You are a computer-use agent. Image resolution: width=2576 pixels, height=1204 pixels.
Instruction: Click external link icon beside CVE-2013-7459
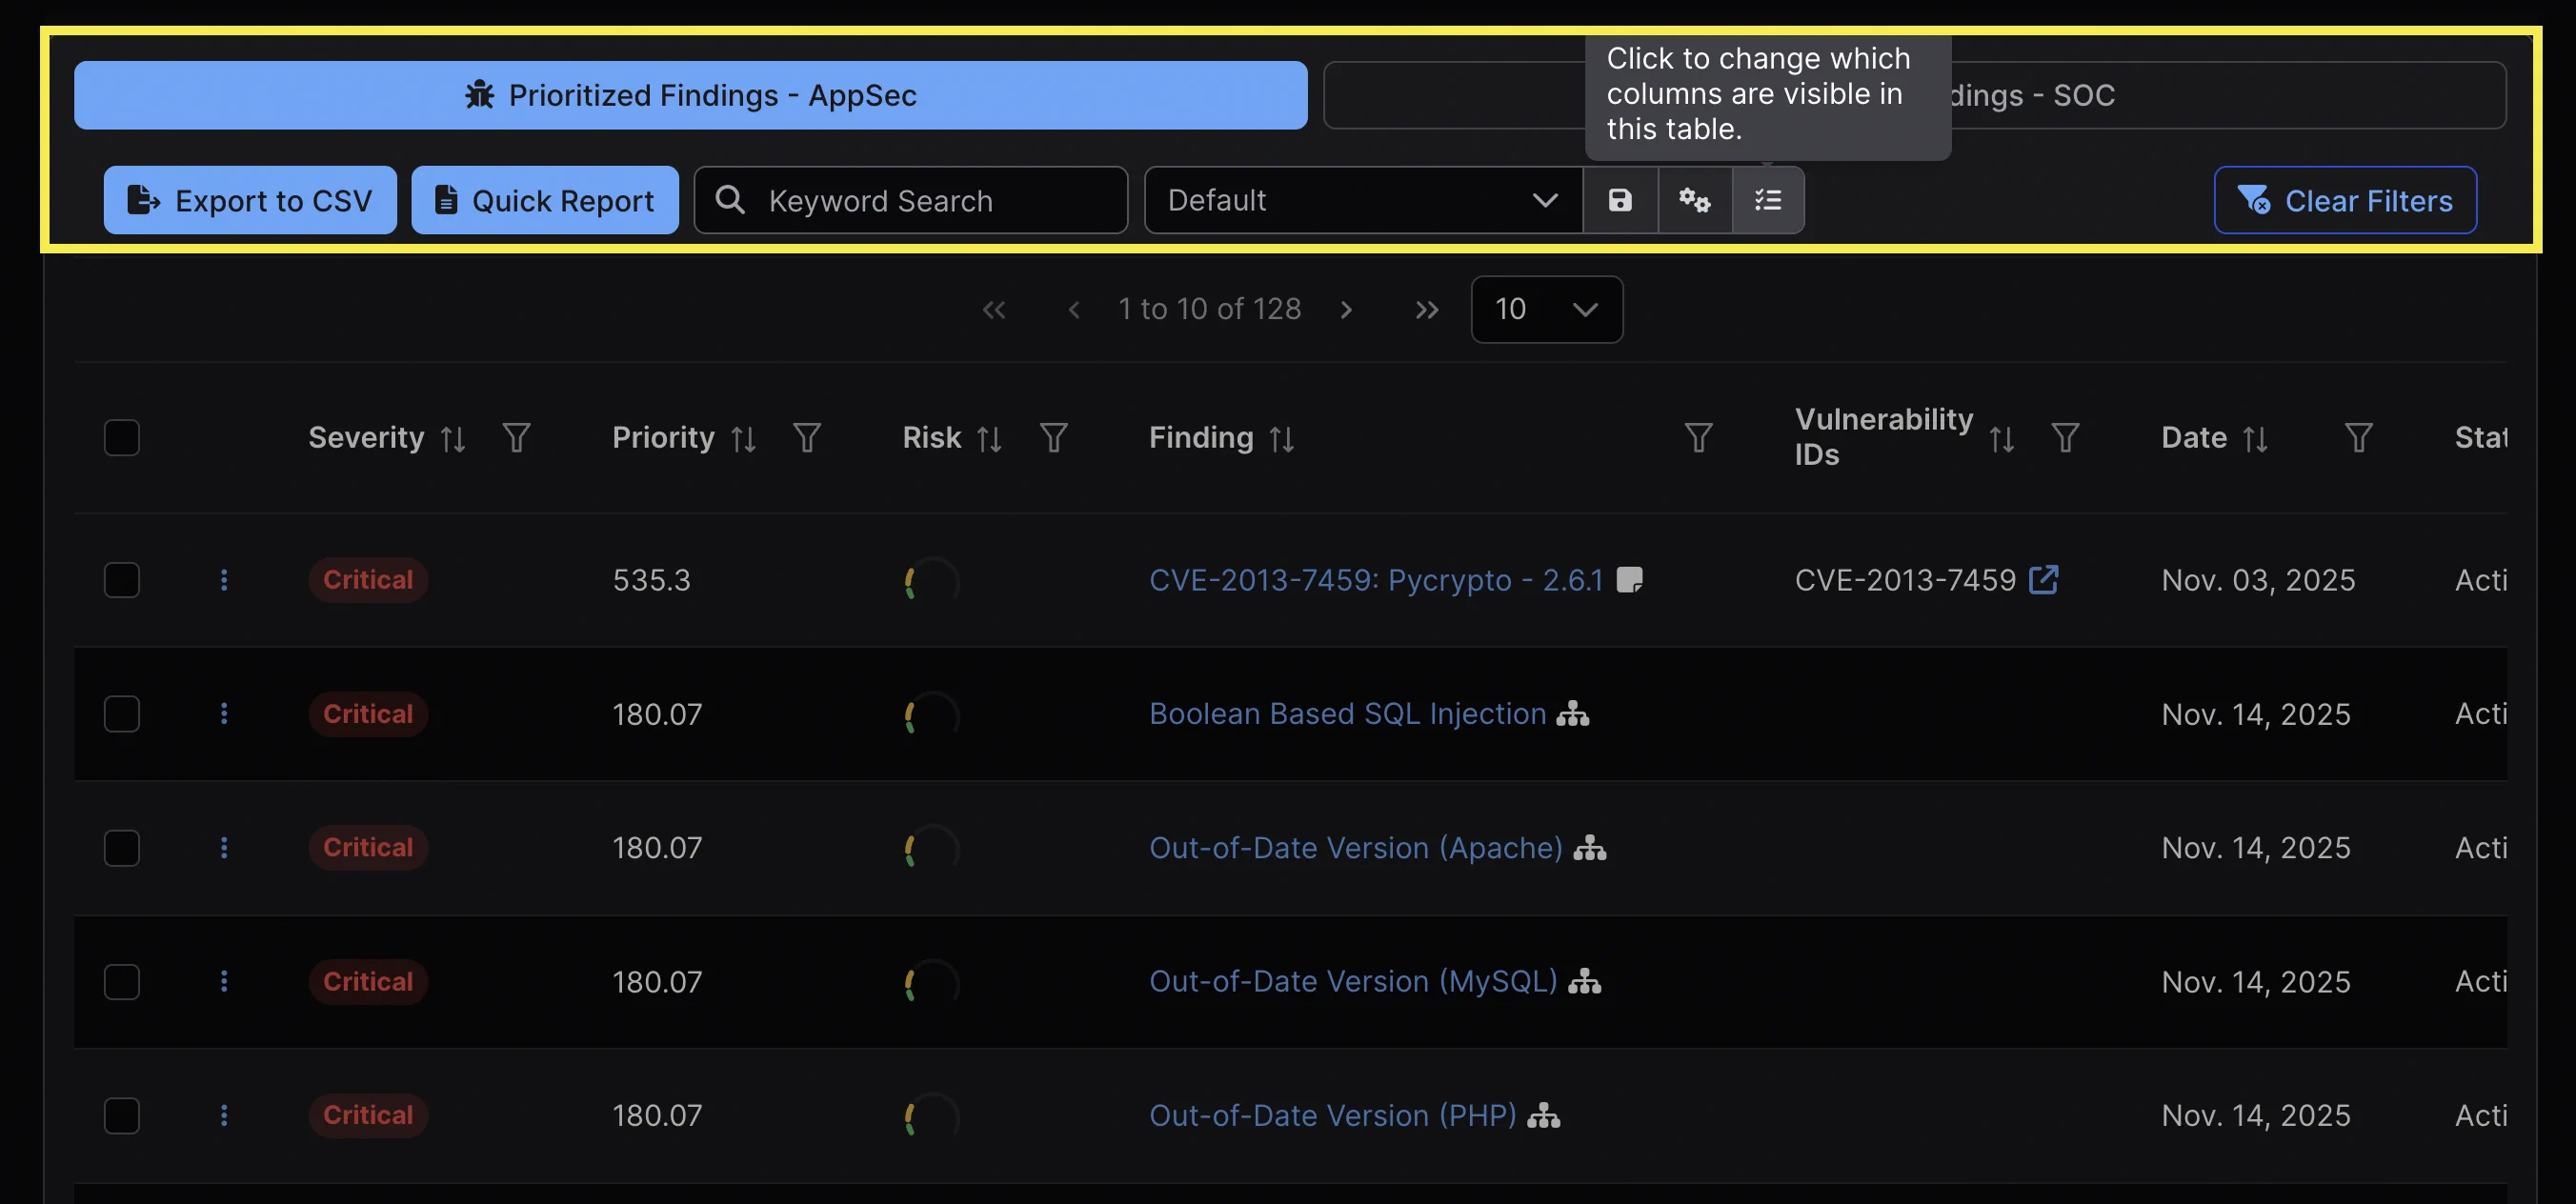2043,580
